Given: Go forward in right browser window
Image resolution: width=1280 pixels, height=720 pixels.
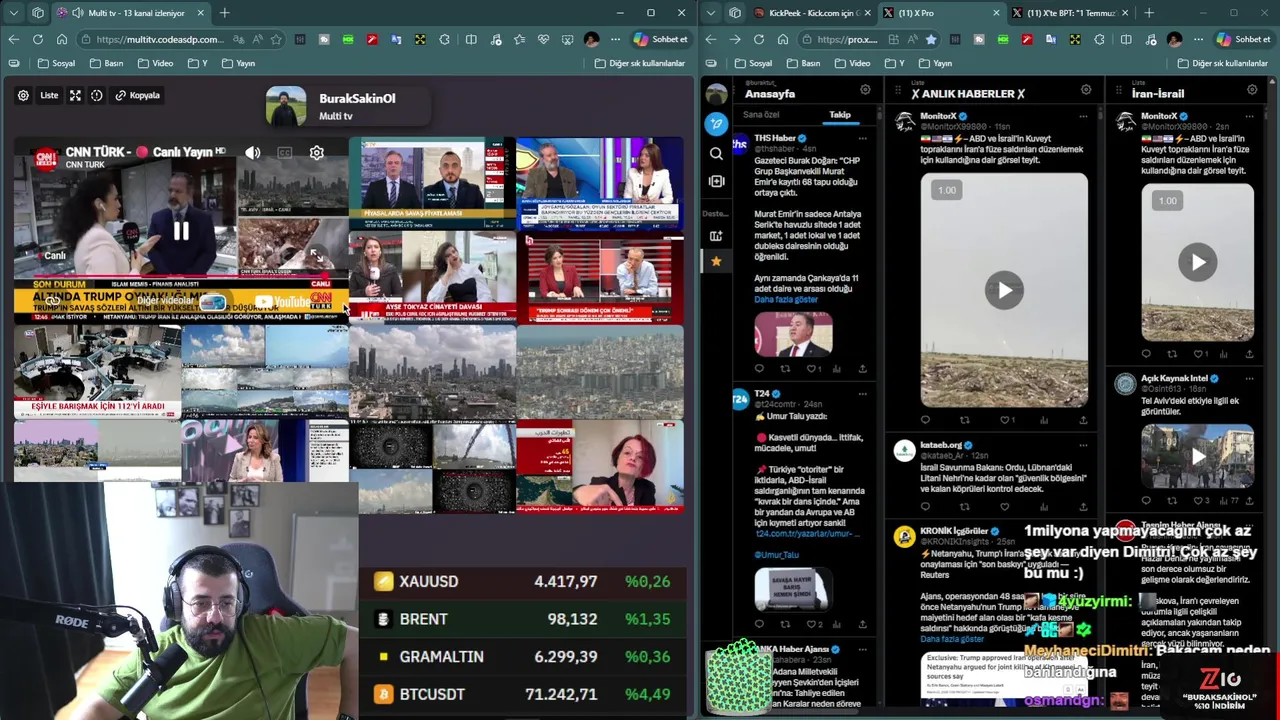Looking at the screenshot, I should [x=735, y=39].
